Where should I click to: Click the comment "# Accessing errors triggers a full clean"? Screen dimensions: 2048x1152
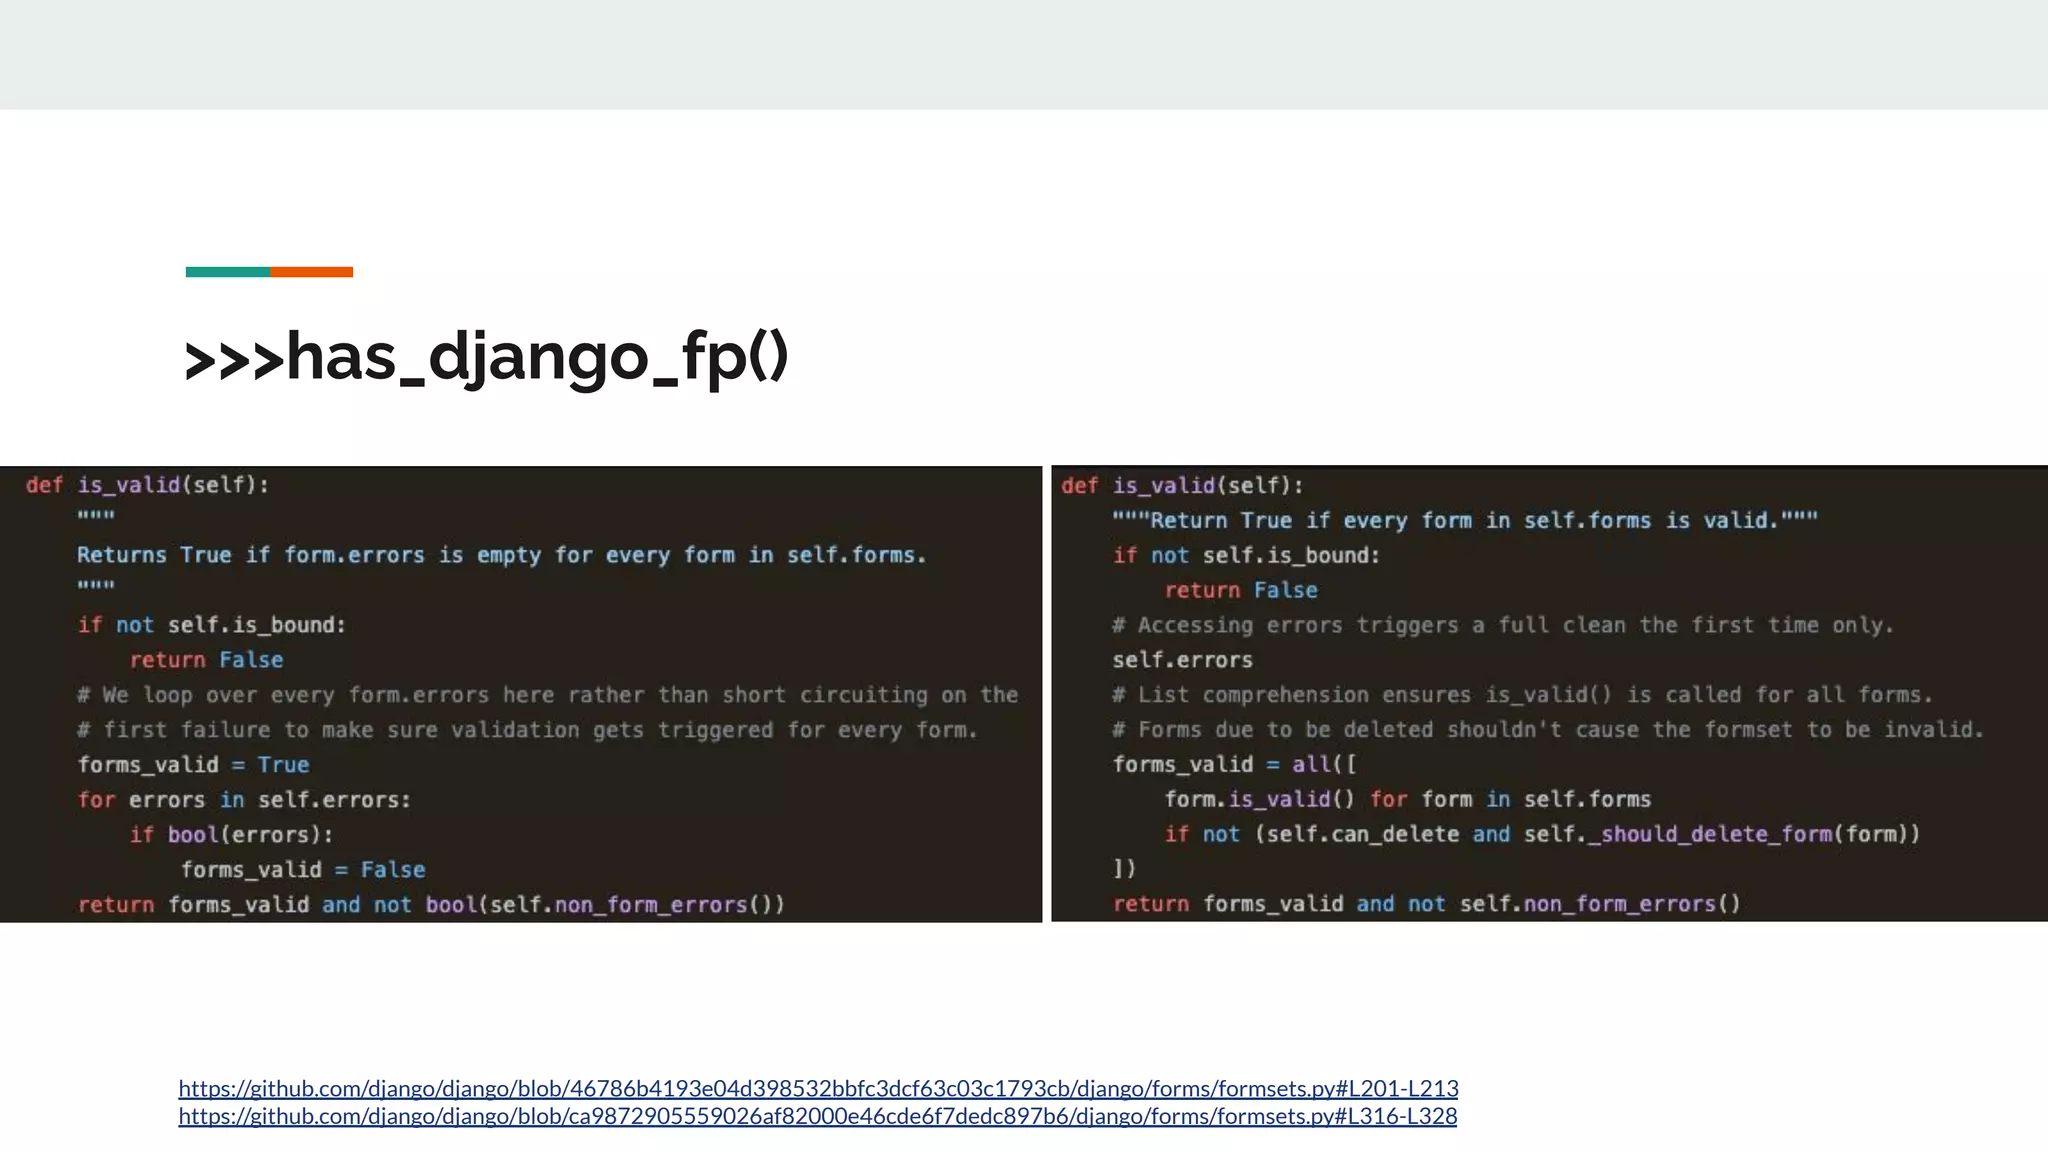point(1503,625)
